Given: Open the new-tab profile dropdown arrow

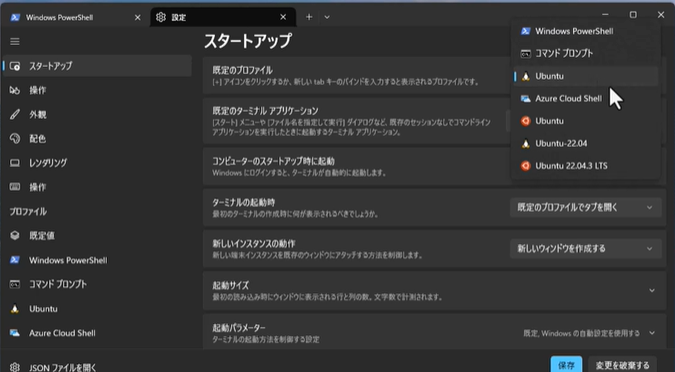Looking at the screenshot, I should click(x=327, y=17).
